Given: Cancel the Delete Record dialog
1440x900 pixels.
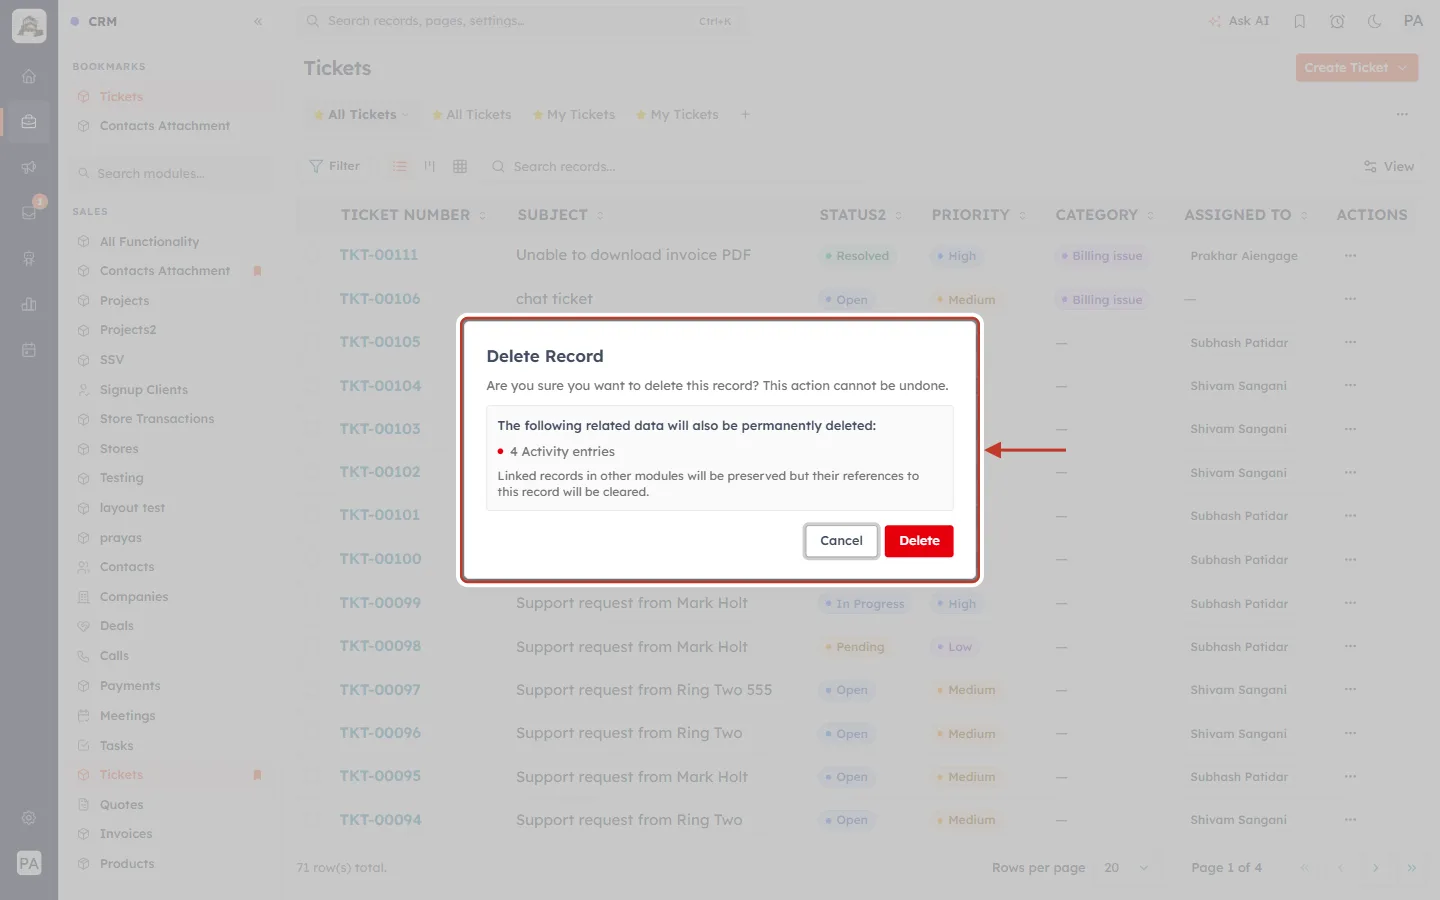Looking at the screenshot, I should 841,541.
